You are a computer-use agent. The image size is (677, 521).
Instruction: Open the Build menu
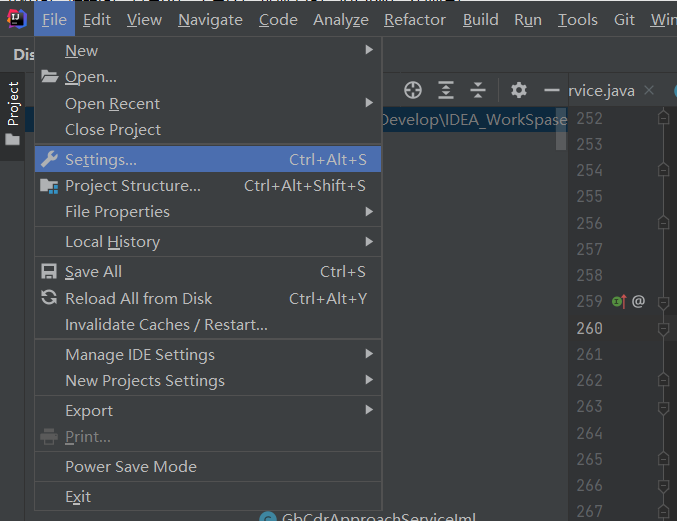point(481,19)
